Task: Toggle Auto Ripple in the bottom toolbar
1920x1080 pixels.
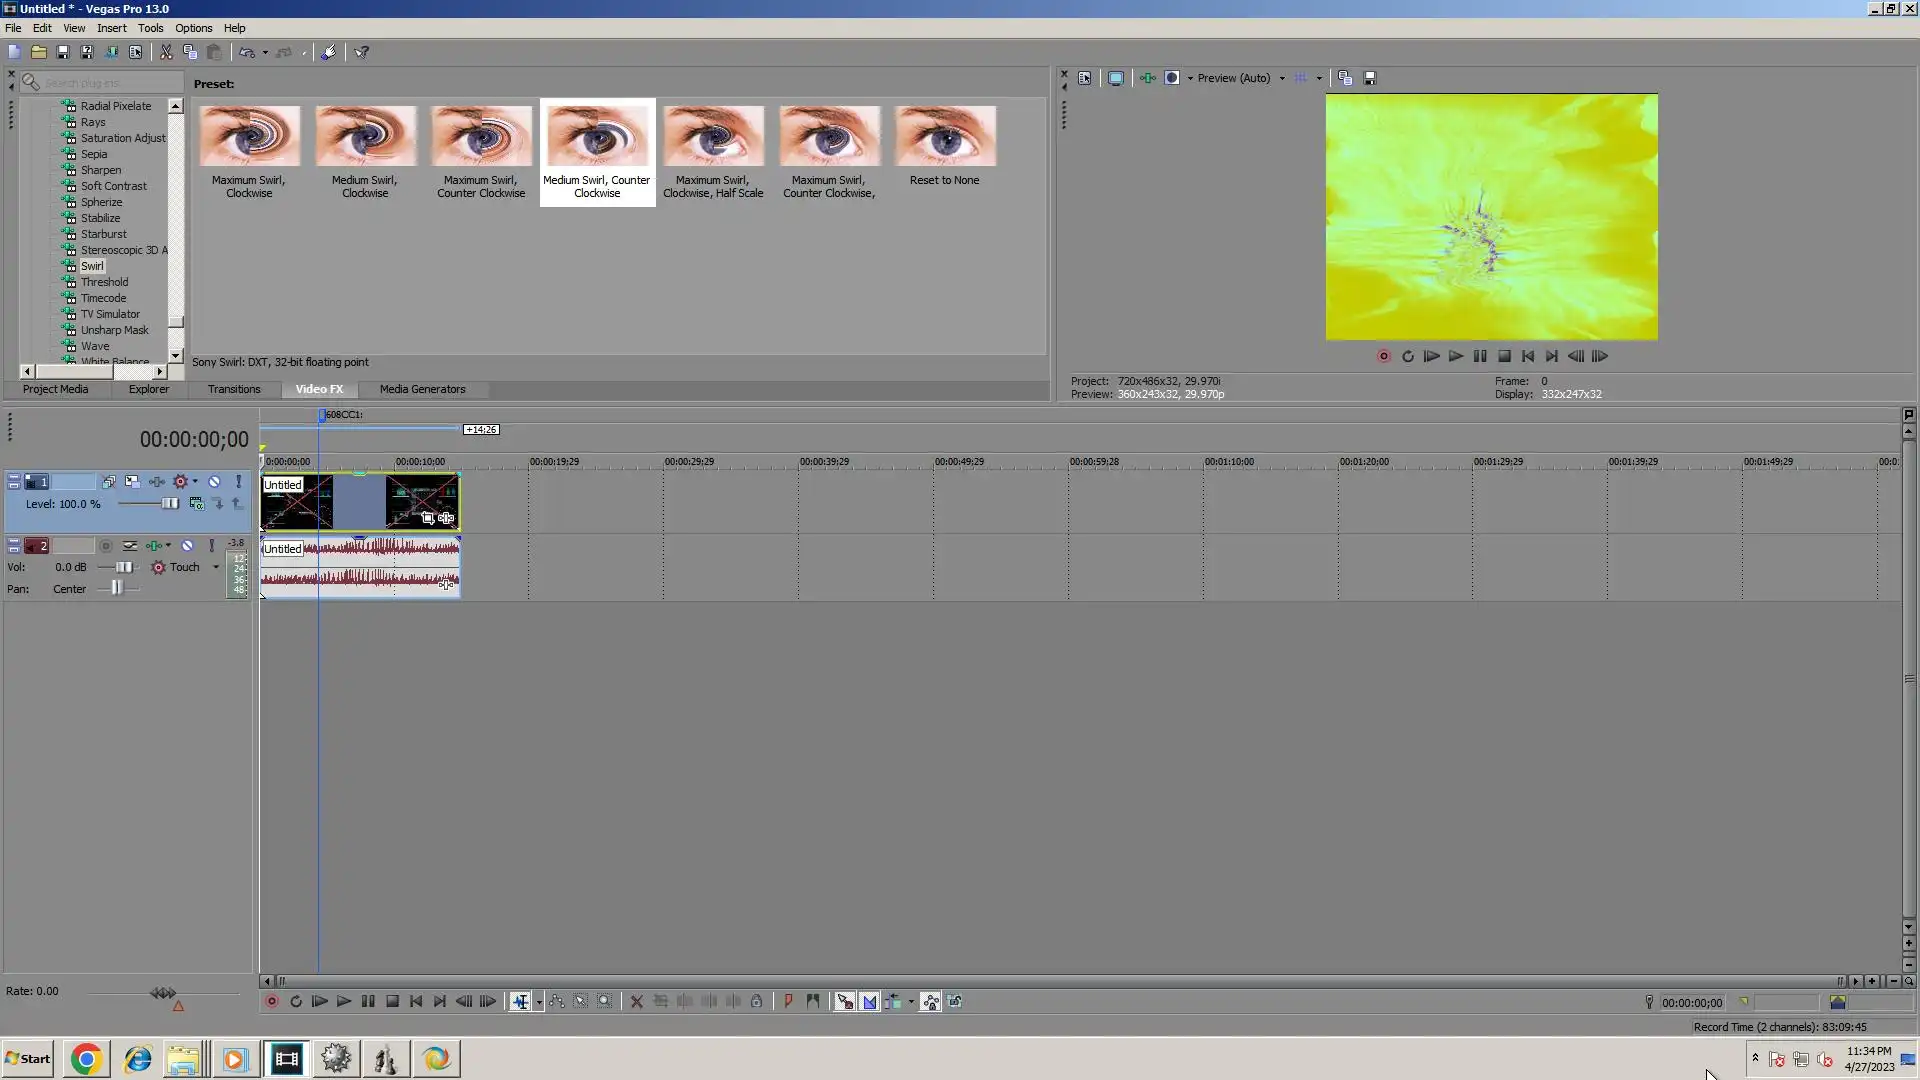Action: click(893, 1002)
